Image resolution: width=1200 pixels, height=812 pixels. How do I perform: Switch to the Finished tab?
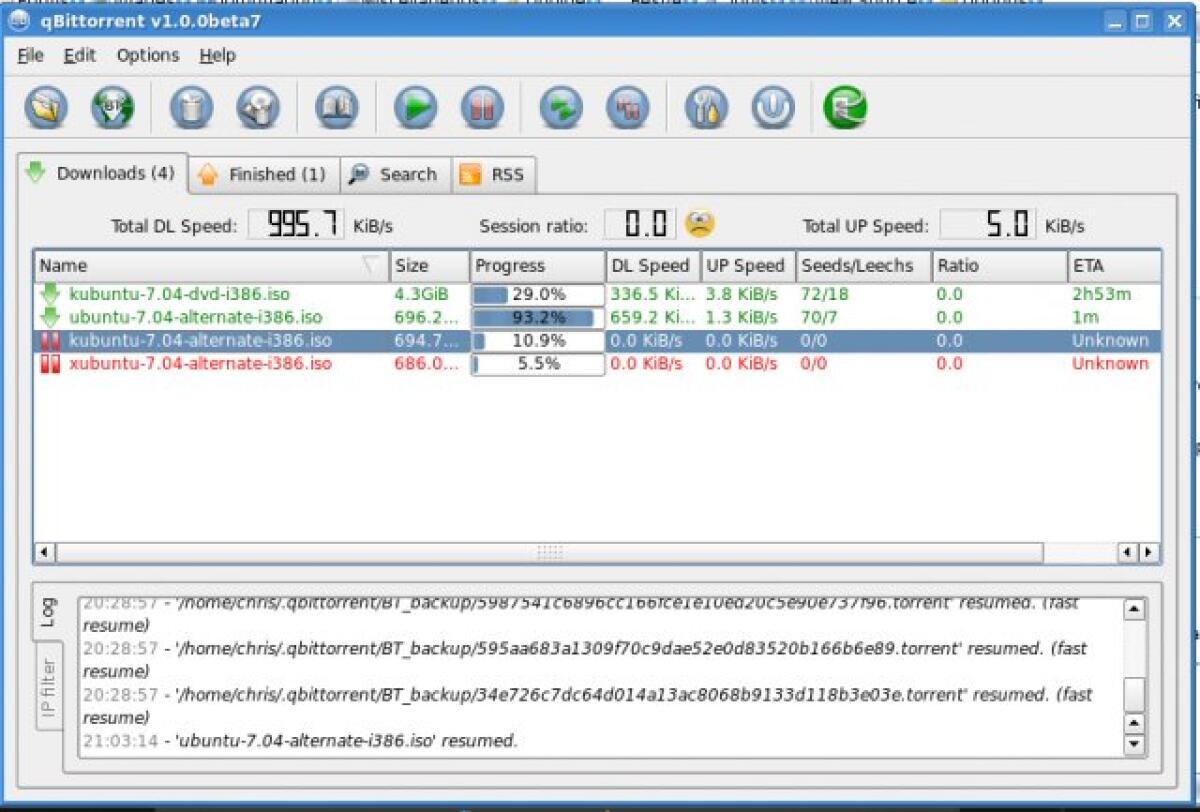coord(262,173)
